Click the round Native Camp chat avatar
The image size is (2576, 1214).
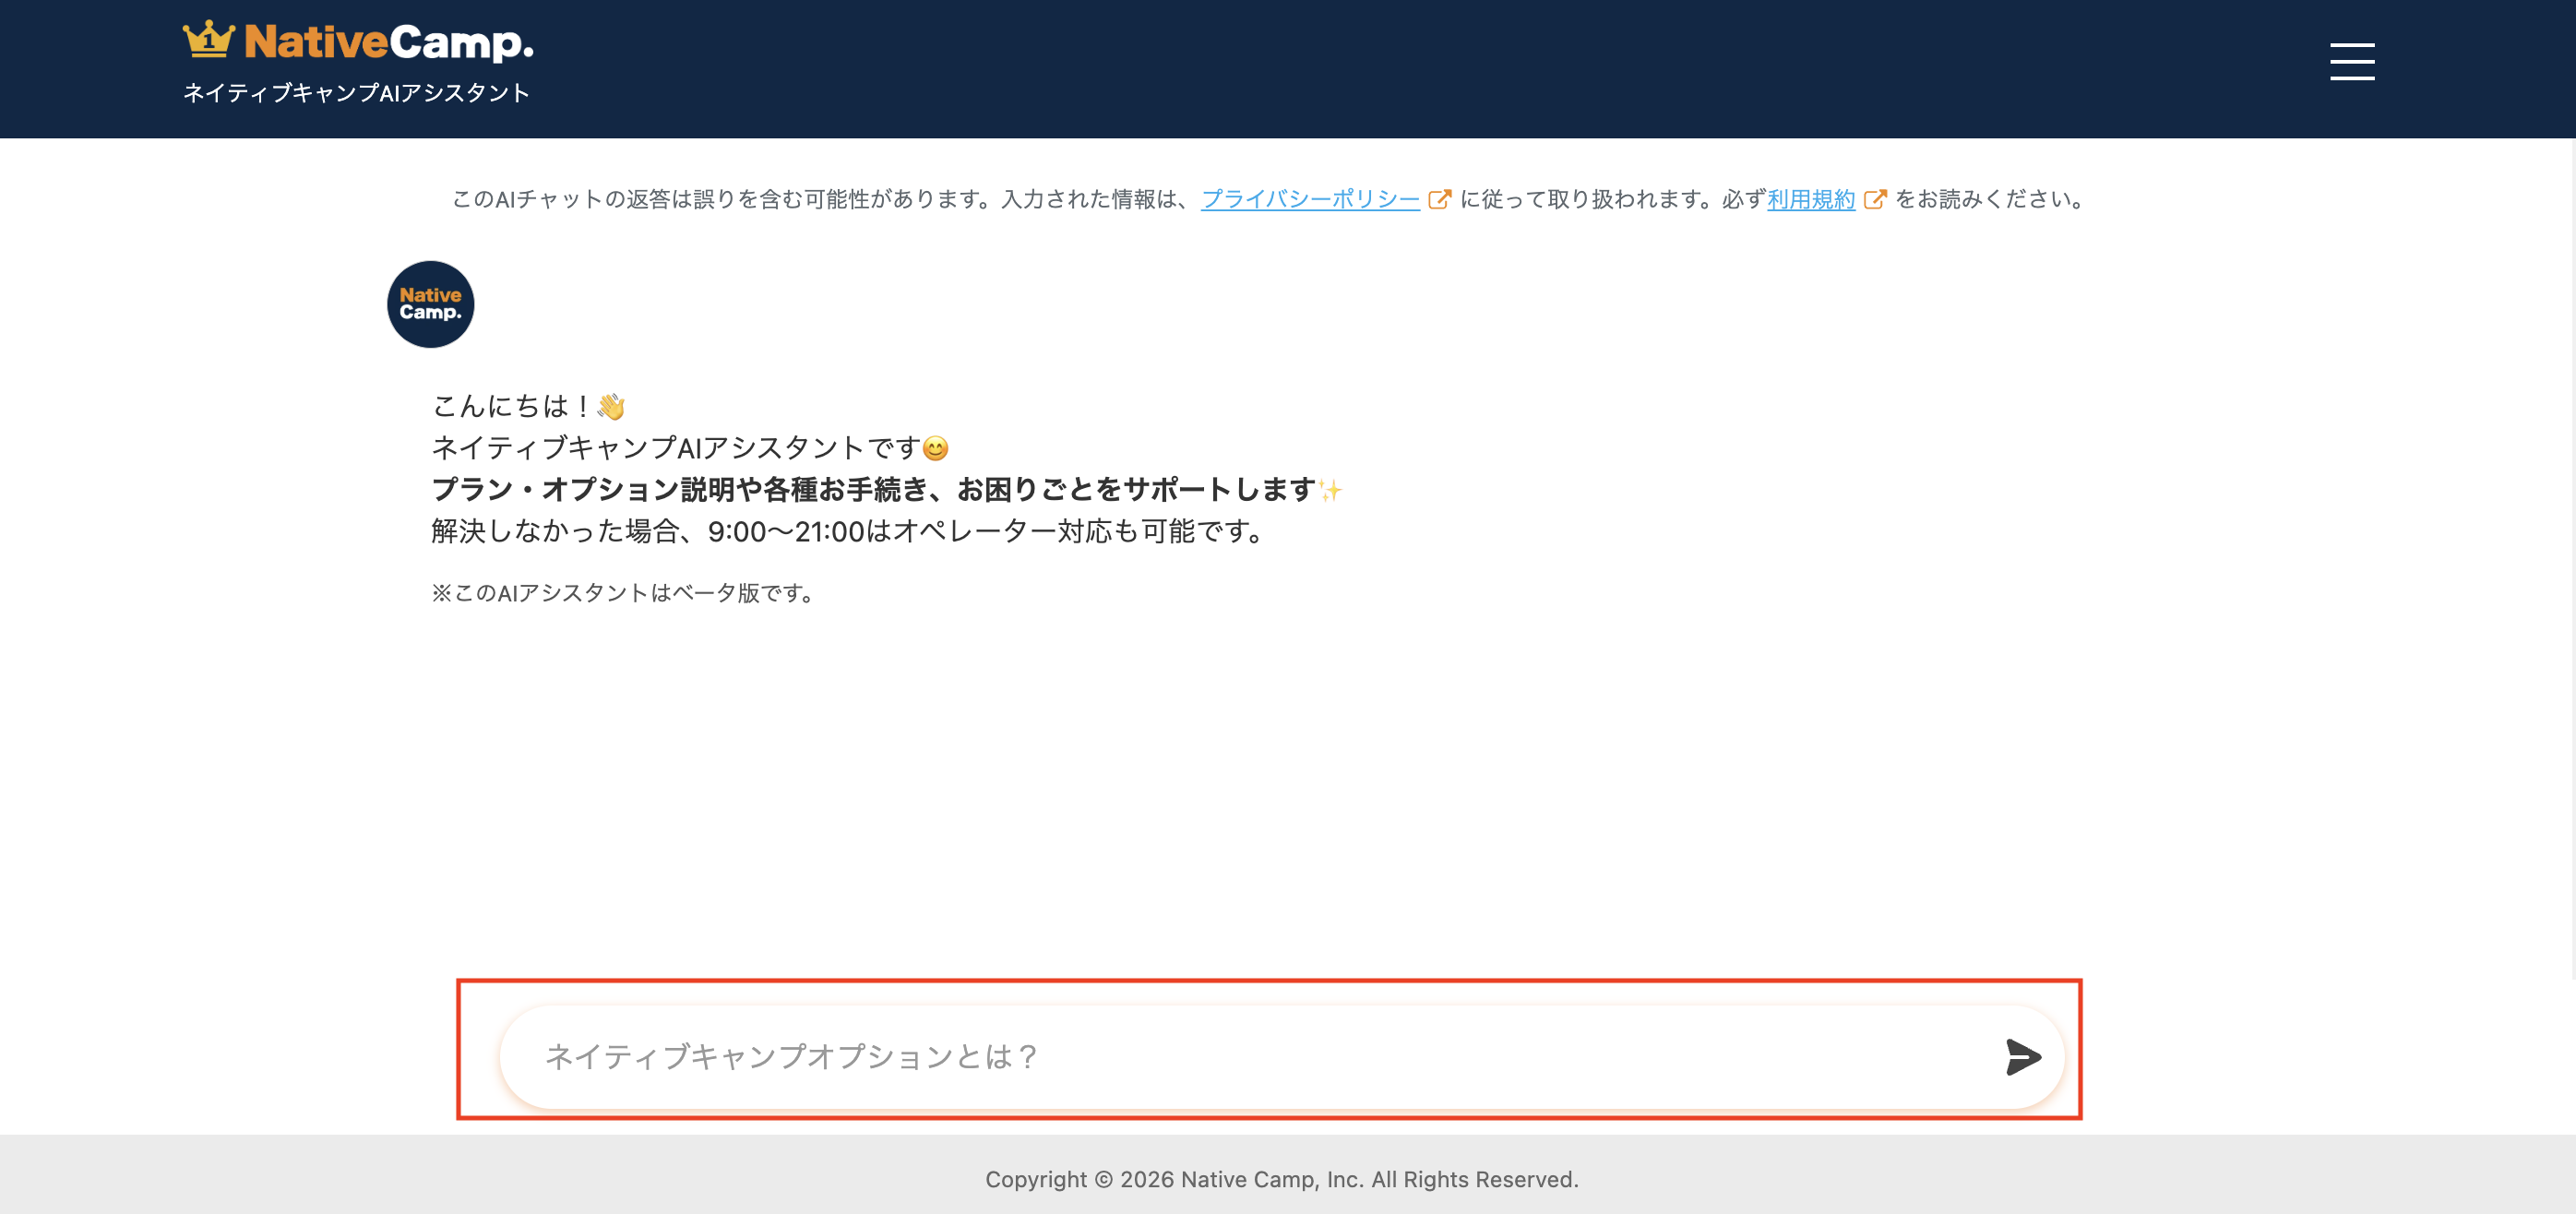click(430, 304)
